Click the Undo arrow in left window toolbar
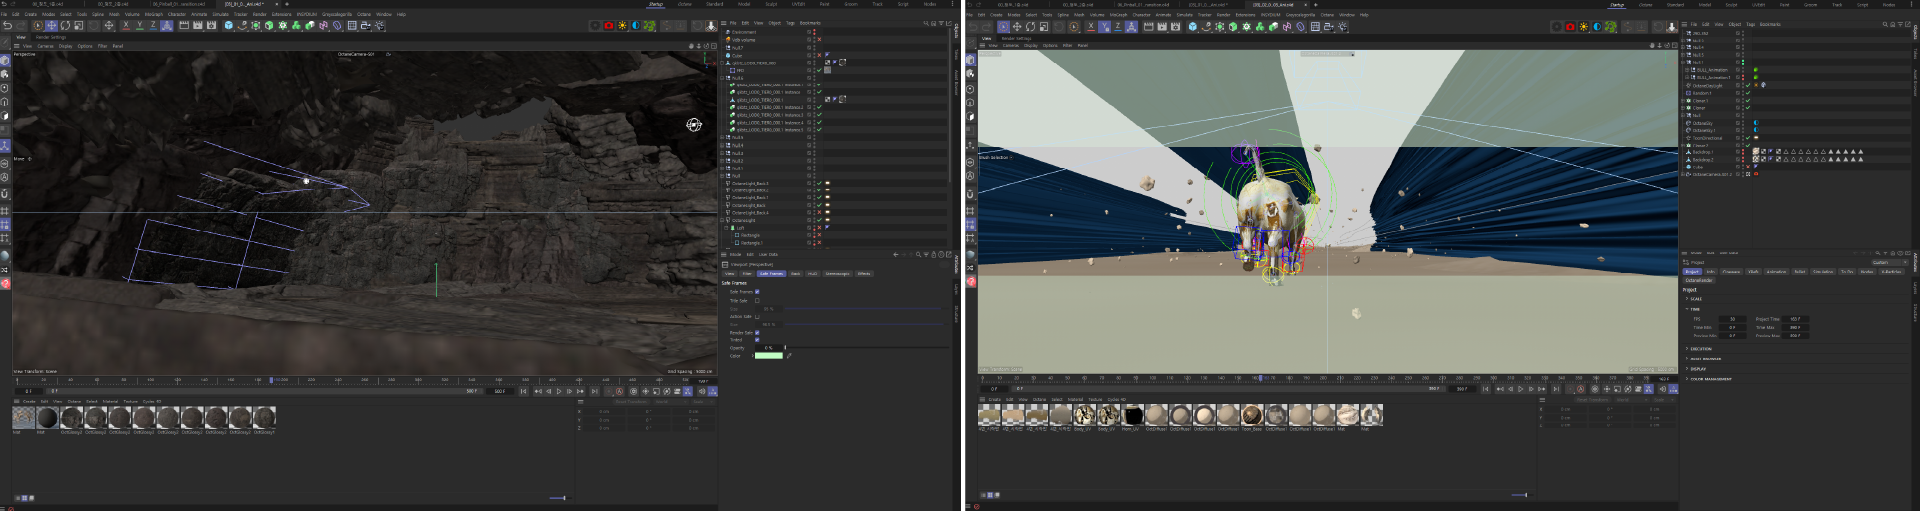Image resolution: width=1920 pixels, height=511 pixels. (x=7, y=25)
